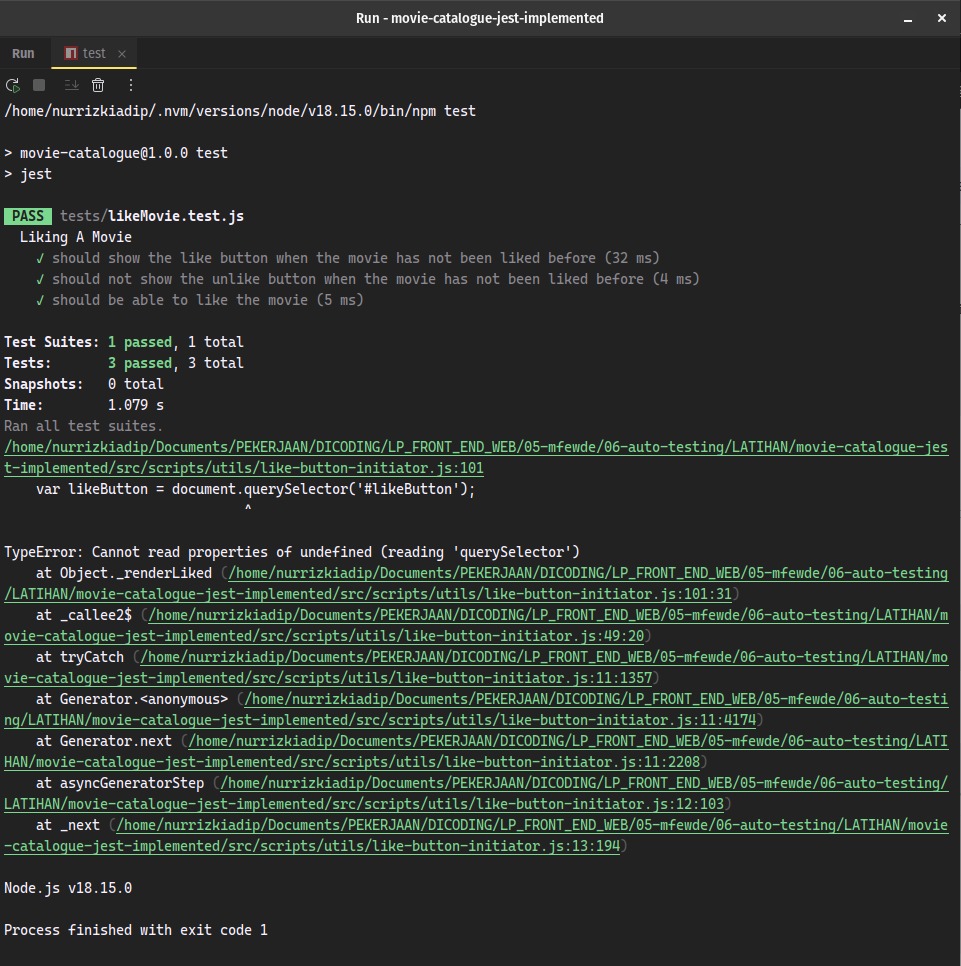Click the Stop process square icon

coord(39,85)
